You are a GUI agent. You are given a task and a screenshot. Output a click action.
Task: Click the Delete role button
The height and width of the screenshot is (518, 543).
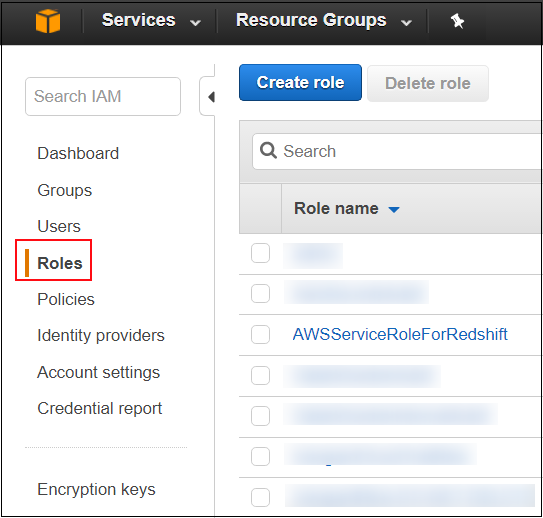tap(428, 83)
